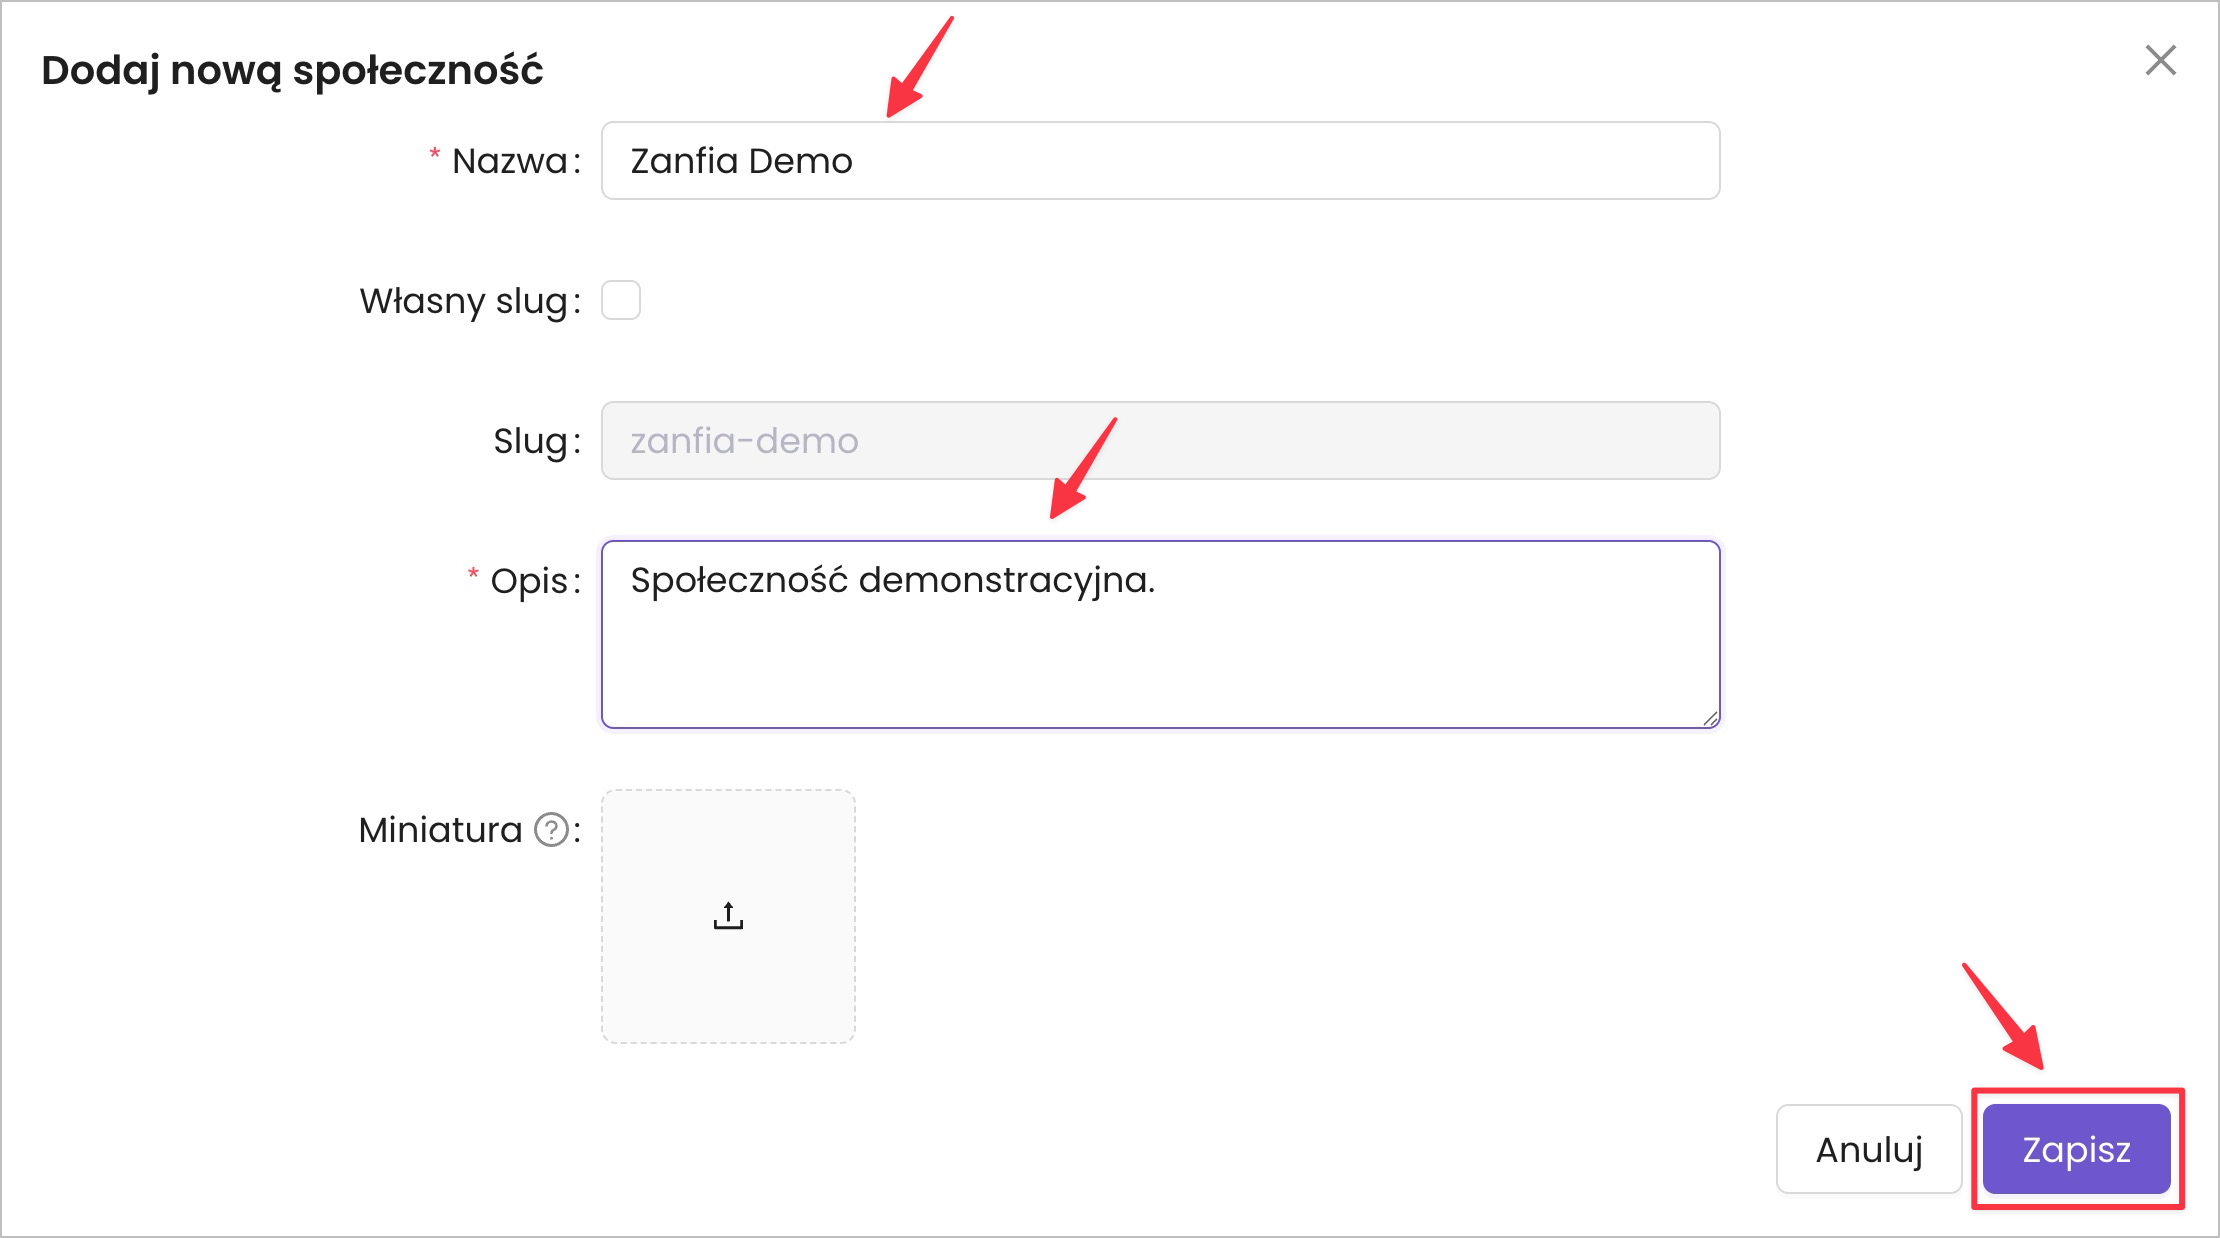Focus the Nazwa field containing Zanfia Demo

click(1160, 161)
